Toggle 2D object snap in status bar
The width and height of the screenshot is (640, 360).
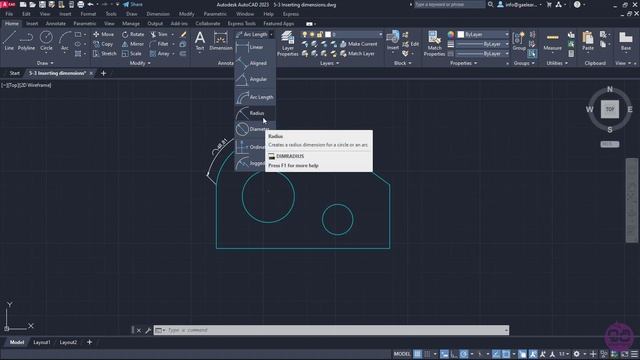(506, 354)
